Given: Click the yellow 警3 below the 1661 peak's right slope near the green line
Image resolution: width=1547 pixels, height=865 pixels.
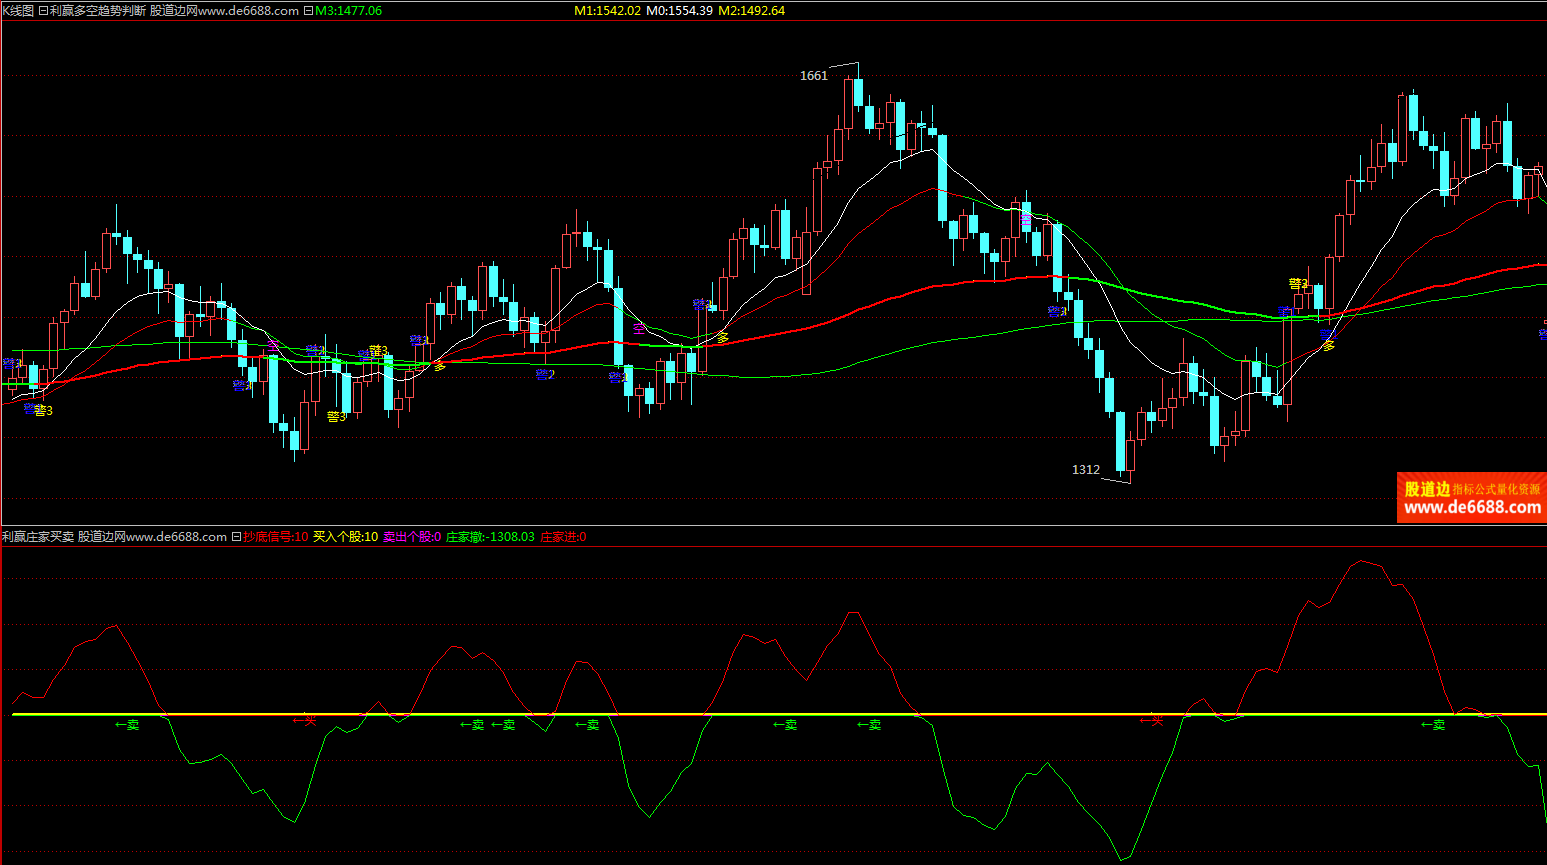Looking at the screenshot, I should click(x=1298, y=284).
